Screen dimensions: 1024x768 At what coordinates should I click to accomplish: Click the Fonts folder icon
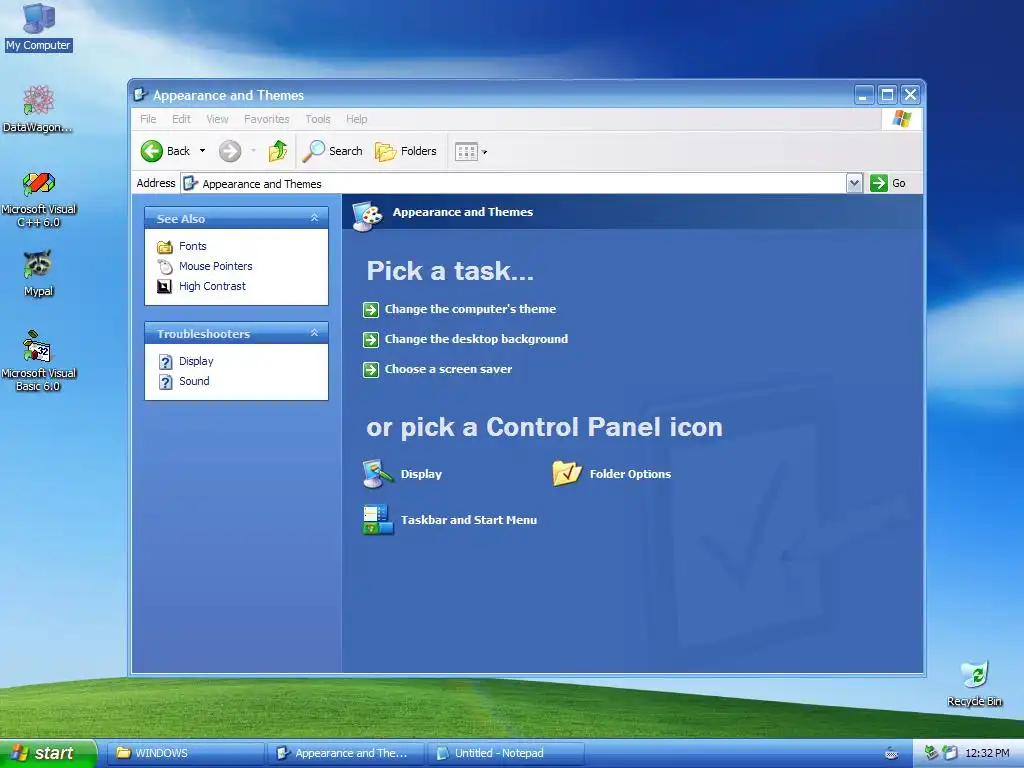(165, 246)
